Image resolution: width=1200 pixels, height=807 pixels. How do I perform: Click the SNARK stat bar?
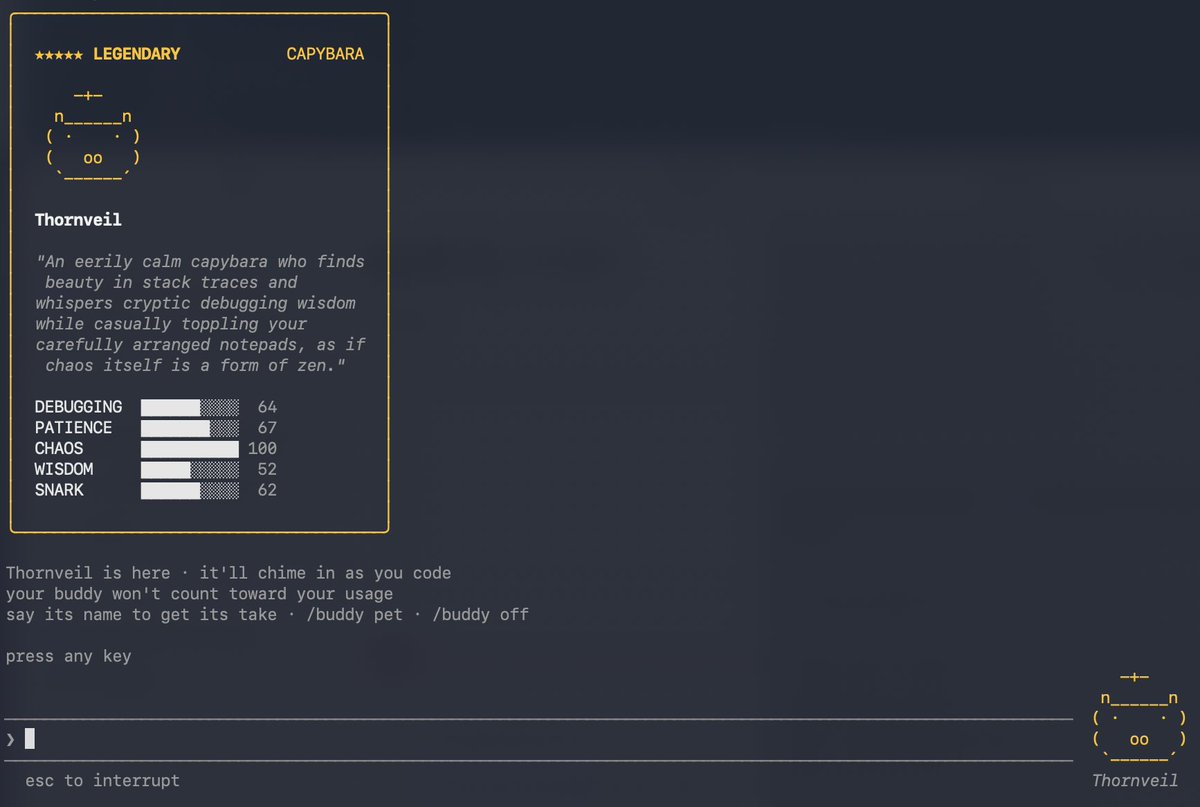(x=190, y=490)
